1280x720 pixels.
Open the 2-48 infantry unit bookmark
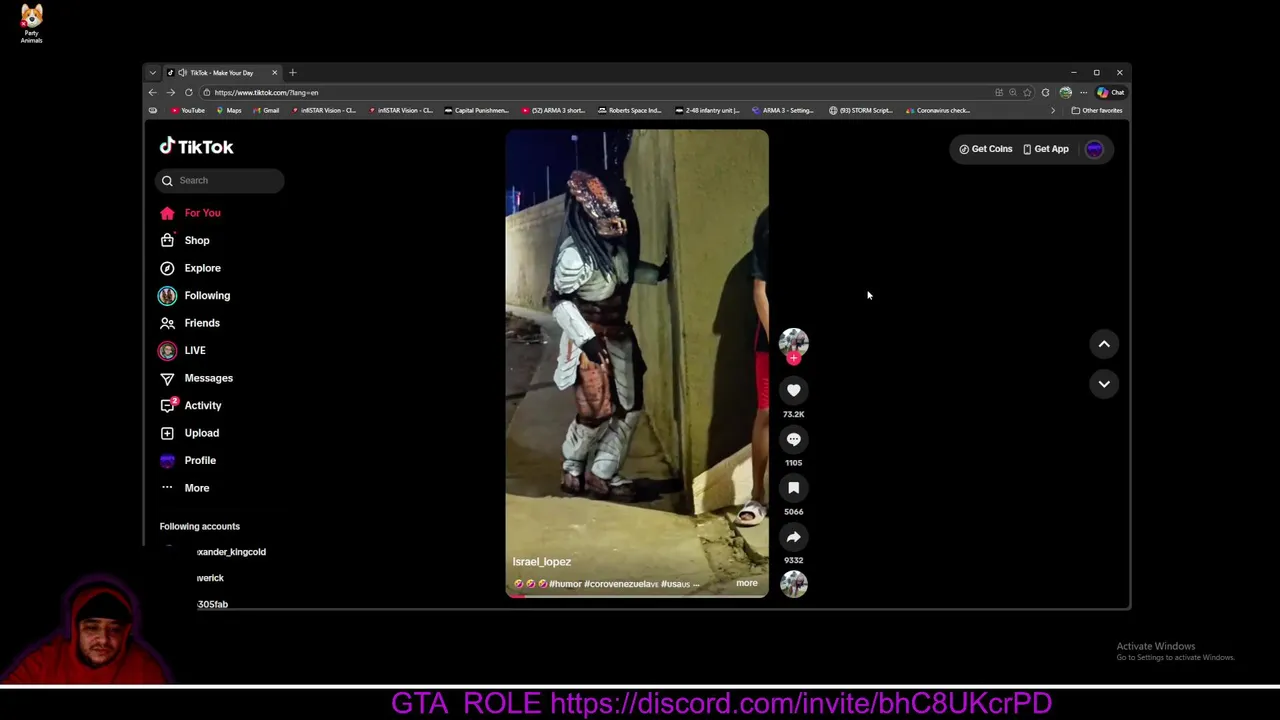click(x=707, y=110)
